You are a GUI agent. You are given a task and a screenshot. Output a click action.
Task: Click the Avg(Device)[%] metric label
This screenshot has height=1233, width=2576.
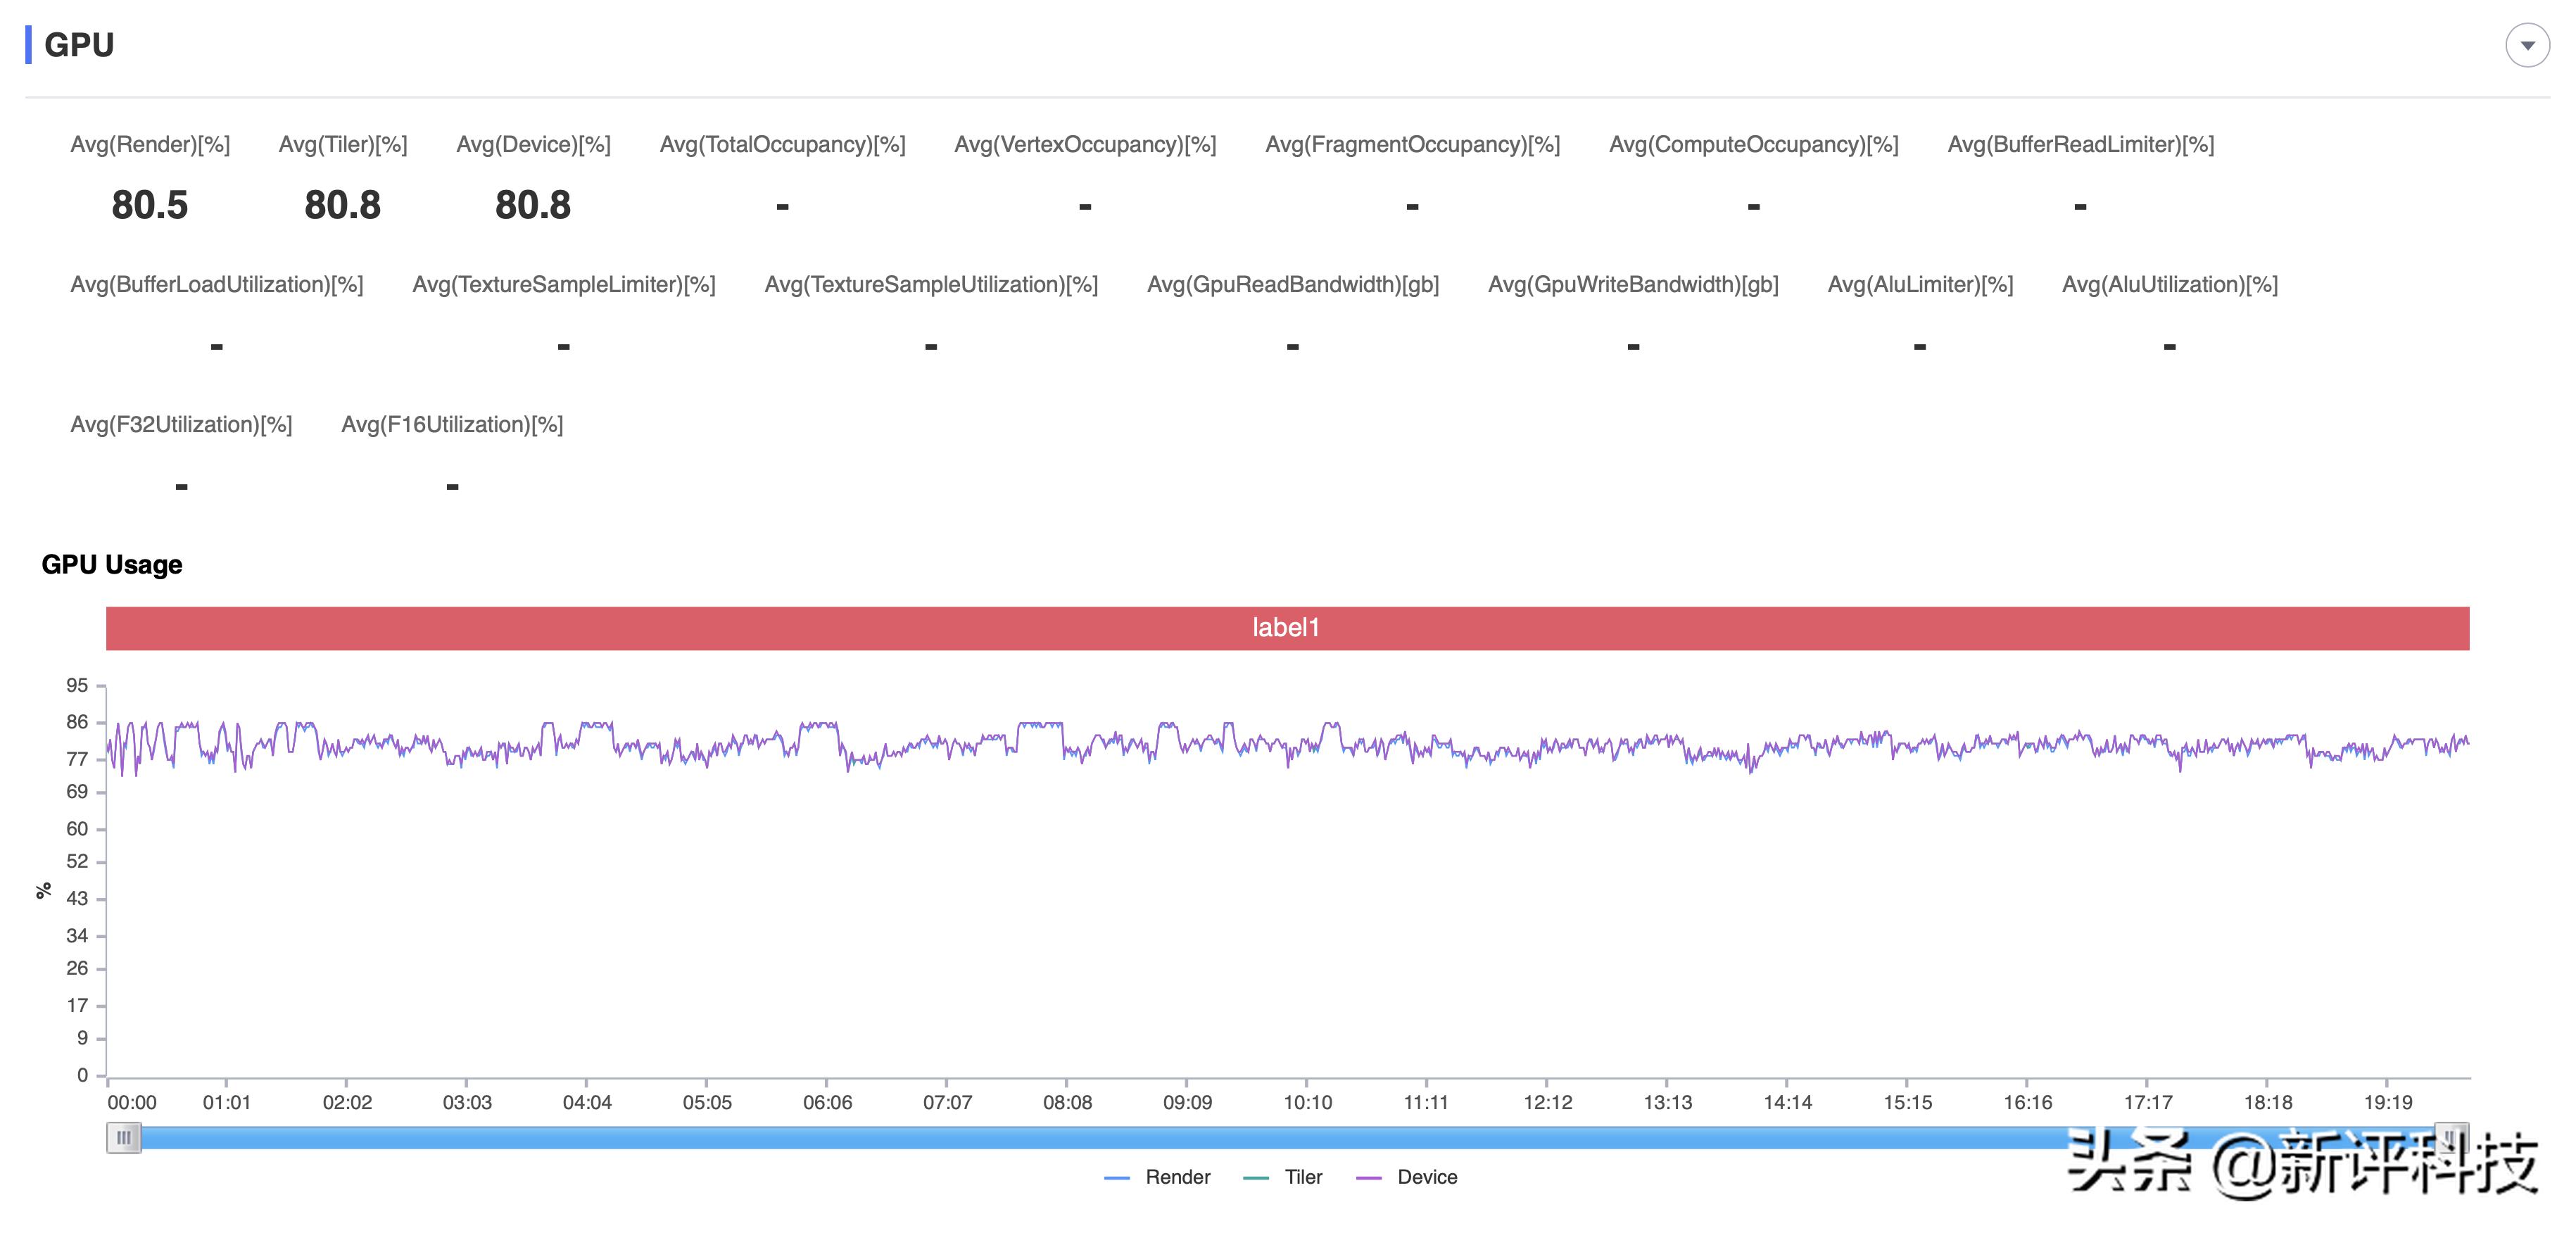coord(533,144)
